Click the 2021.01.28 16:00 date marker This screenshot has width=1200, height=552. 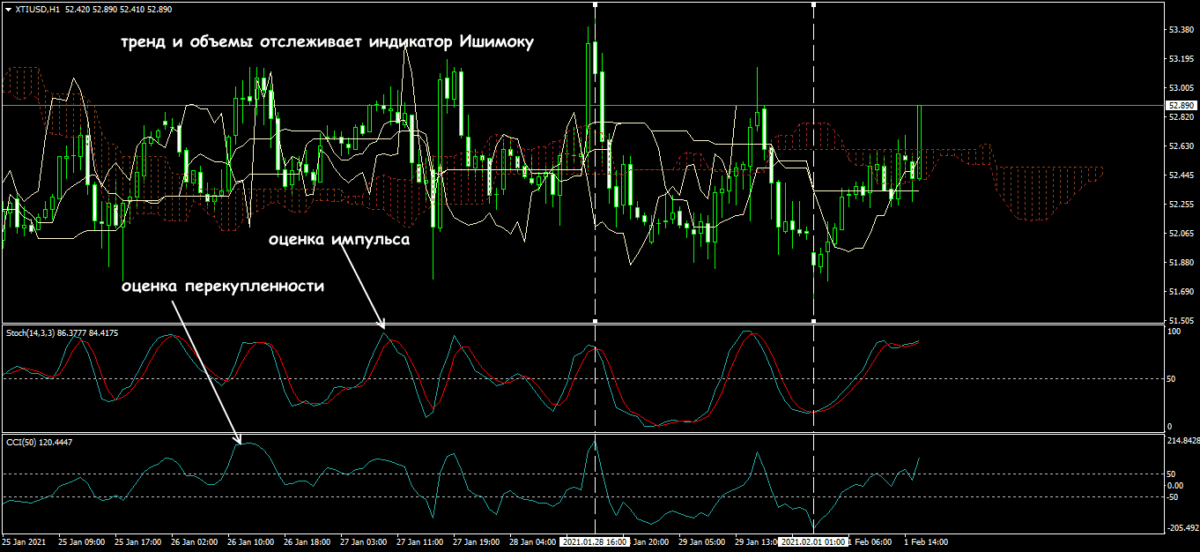point(595,543)
